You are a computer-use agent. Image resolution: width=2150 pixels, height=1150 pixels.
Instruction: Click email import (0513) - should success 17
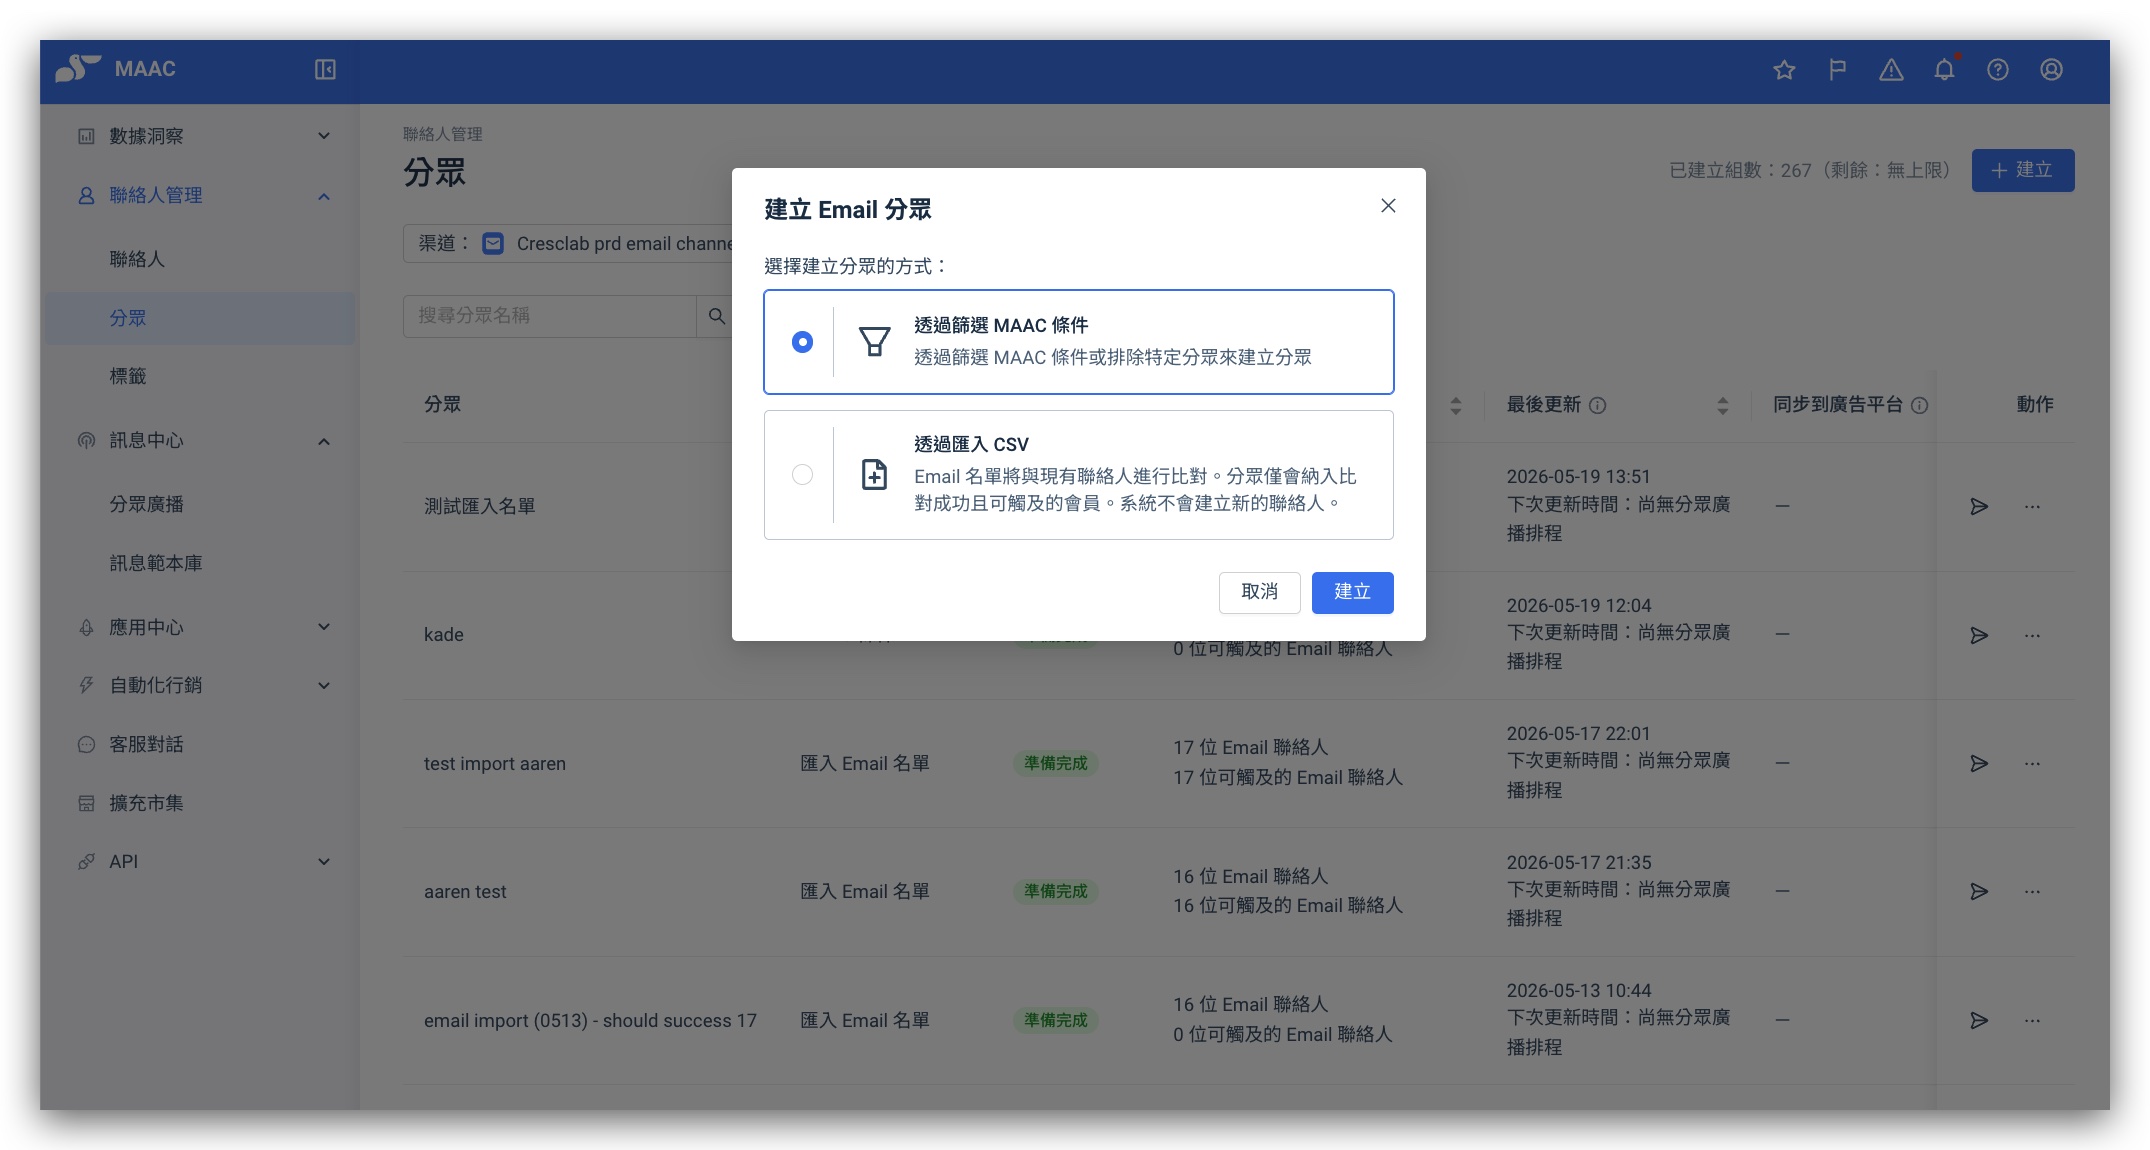coord(590,1021)
